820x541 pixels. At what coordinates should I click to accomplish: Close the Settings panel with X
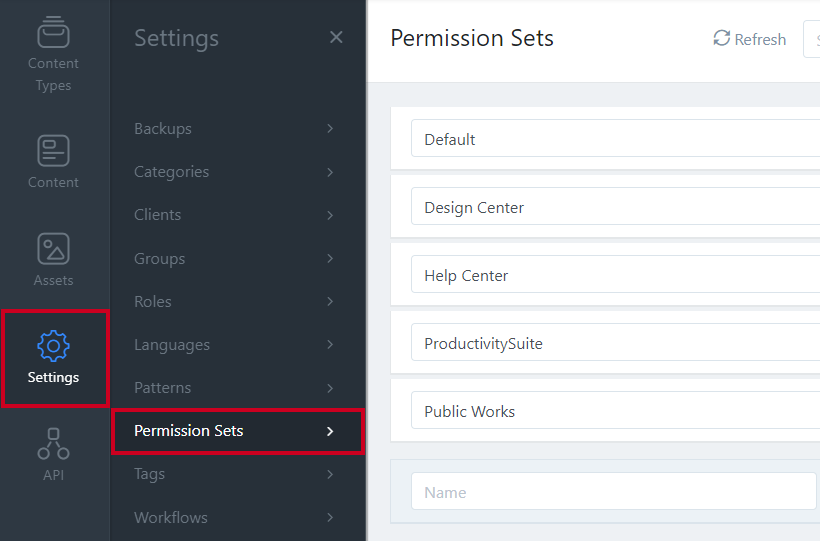pos(336,37)
